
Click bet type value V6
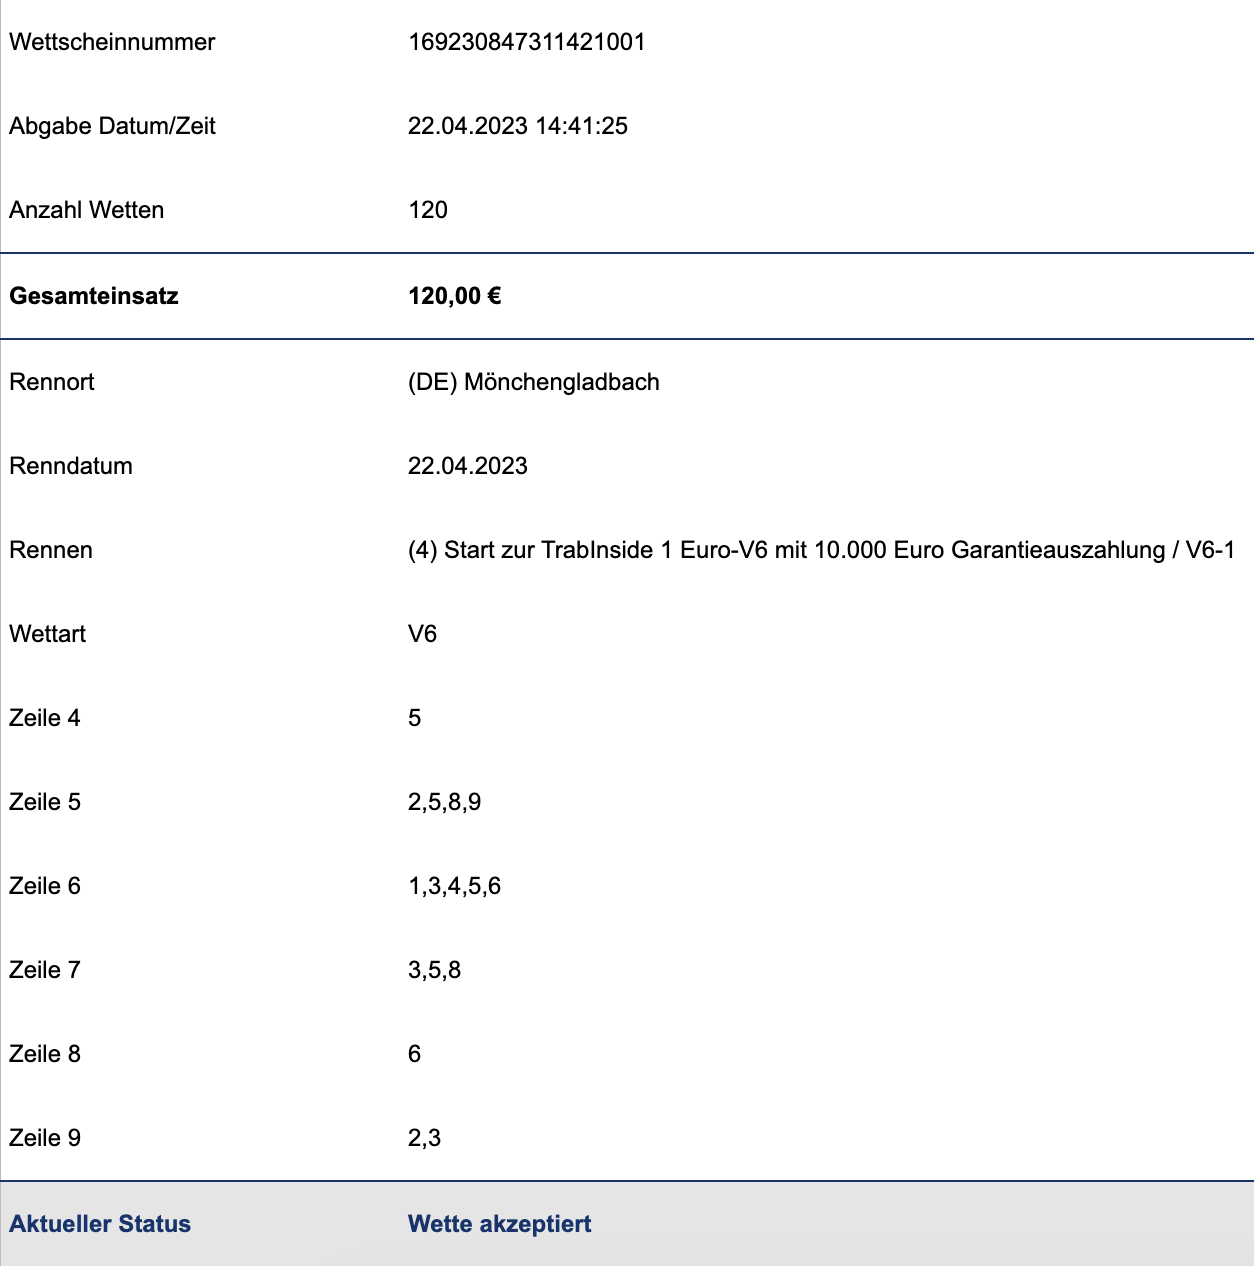pyautogui.click(x=423, y=634)
